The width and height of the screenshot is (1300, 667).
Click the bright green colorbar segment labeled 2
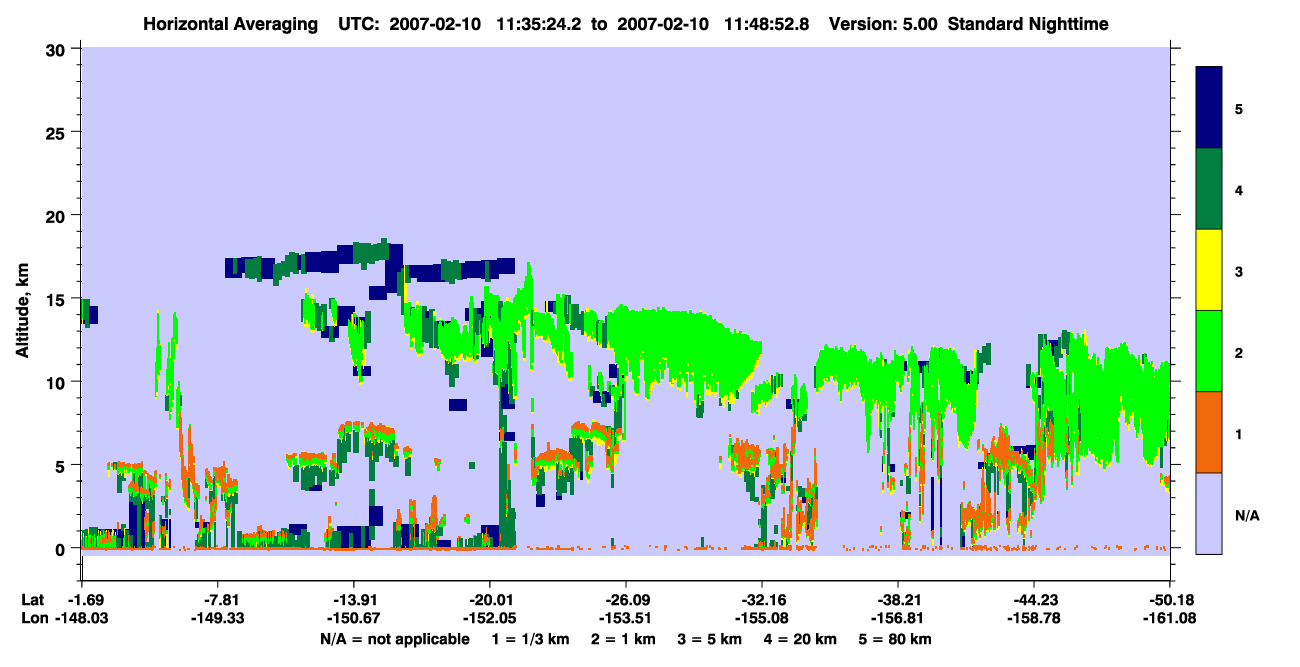click(x=1209, y=351)
